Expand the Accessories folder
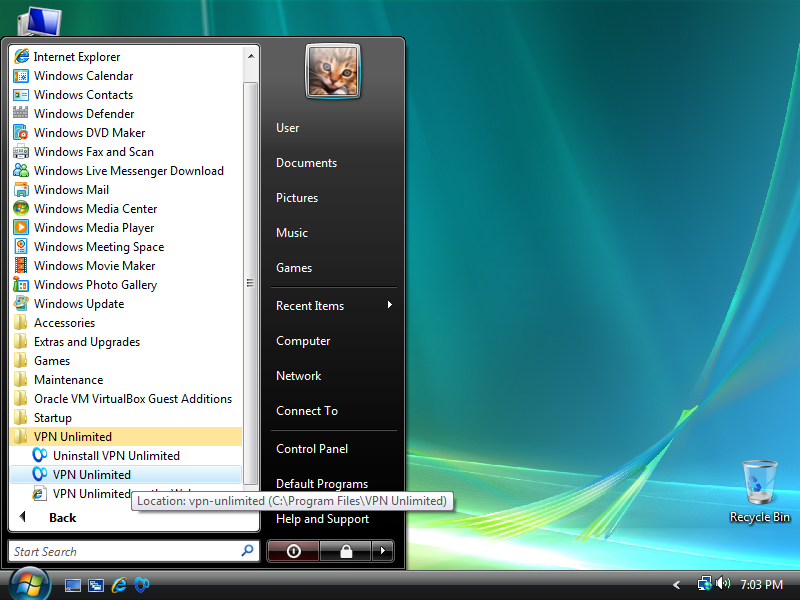This screenshot has height=600, width=800. click(x=126, y=322)
